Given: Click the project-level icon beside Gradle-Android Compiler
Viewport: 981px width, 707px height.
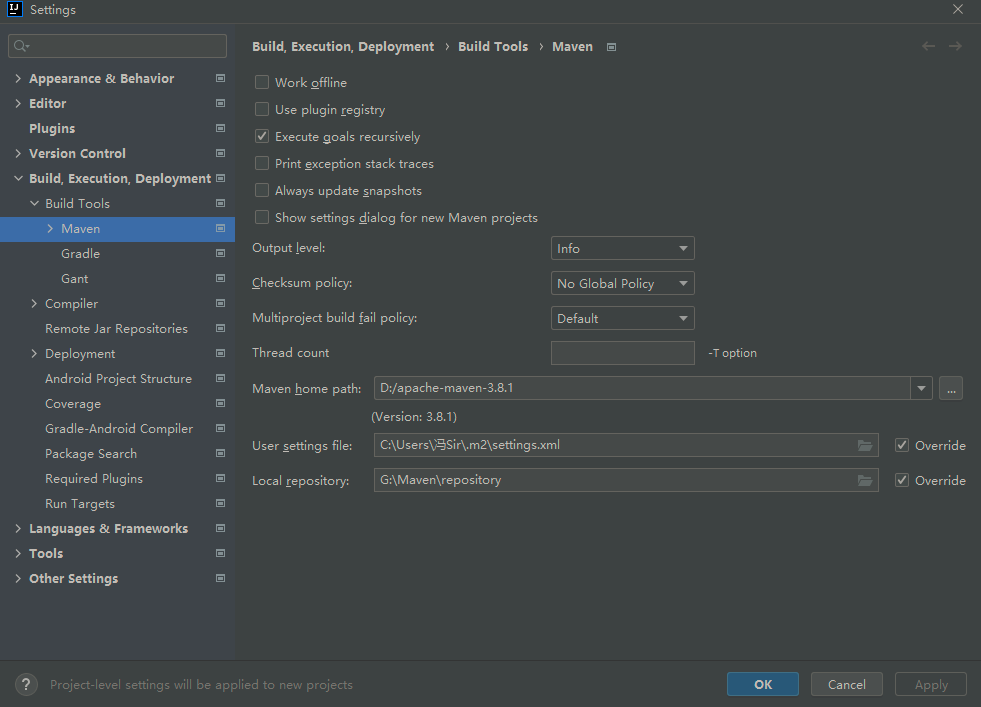Looking at the screenshot, I should pos(220,429).
